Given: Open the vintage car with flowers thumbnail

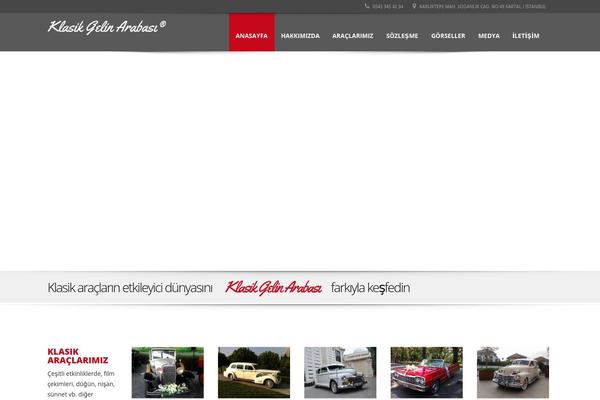Looking at the screenshot, I should coord(168,372).
